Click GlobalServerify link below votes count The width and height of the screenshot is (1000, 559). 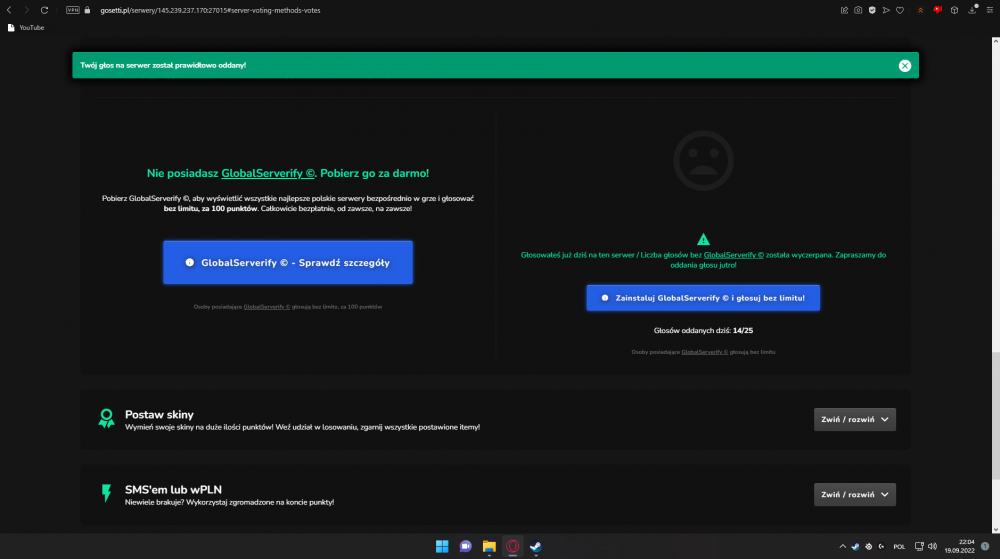click(704, 352)
